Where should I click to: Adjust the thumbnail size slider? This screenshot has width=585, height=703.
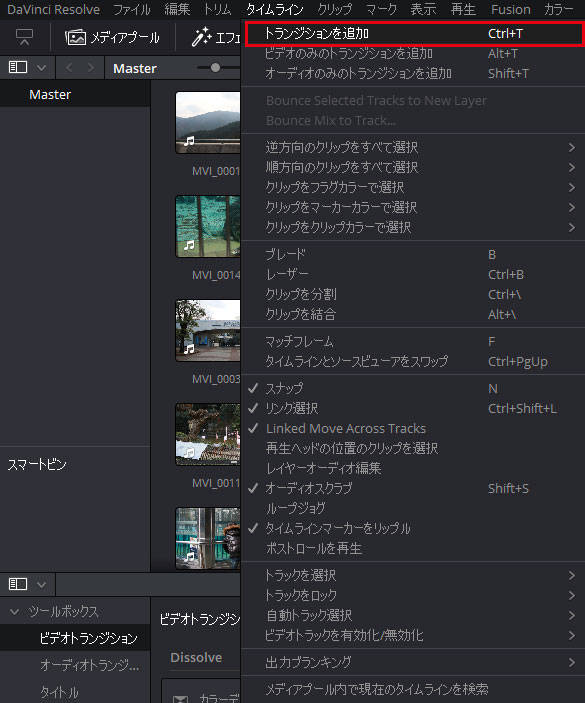(x=215, y=68)
